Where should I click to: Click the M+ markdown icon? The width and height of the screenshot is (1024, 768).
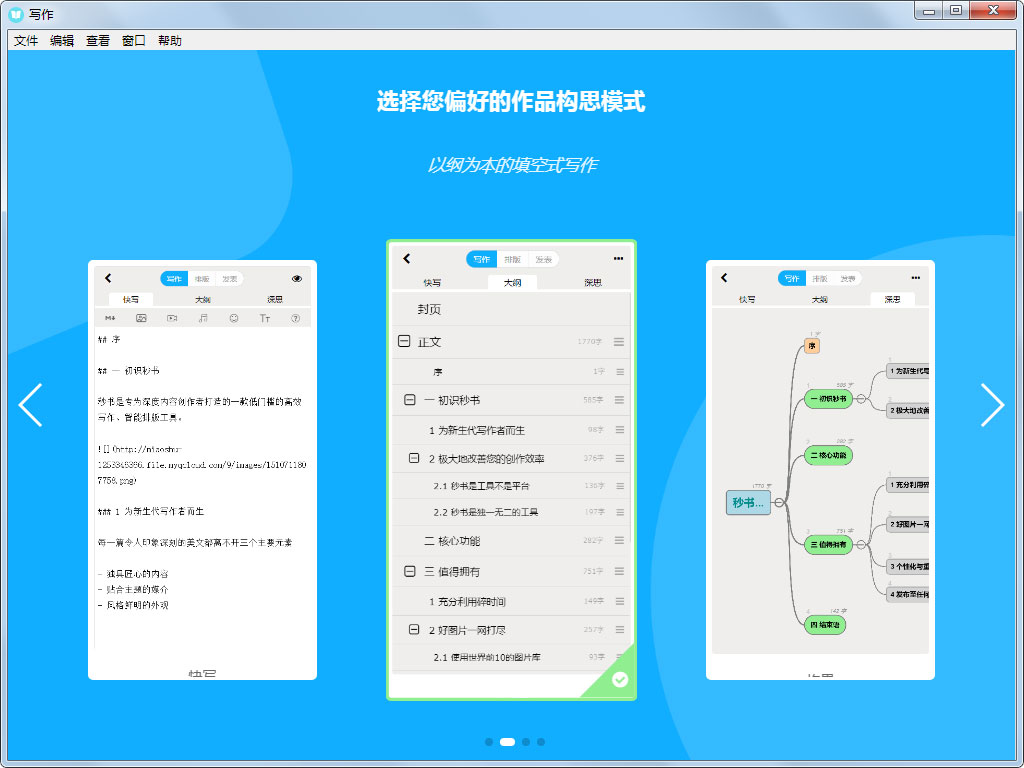110,318
